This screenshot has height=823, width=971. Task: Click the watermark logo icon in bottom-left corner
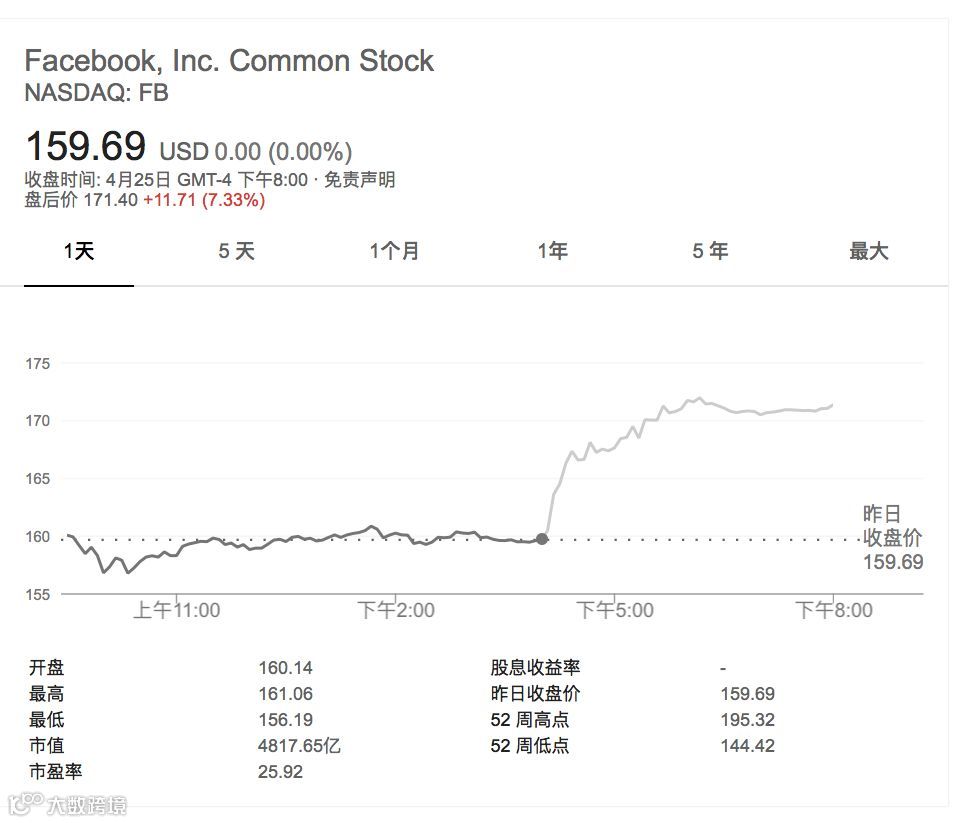point(25,803)
